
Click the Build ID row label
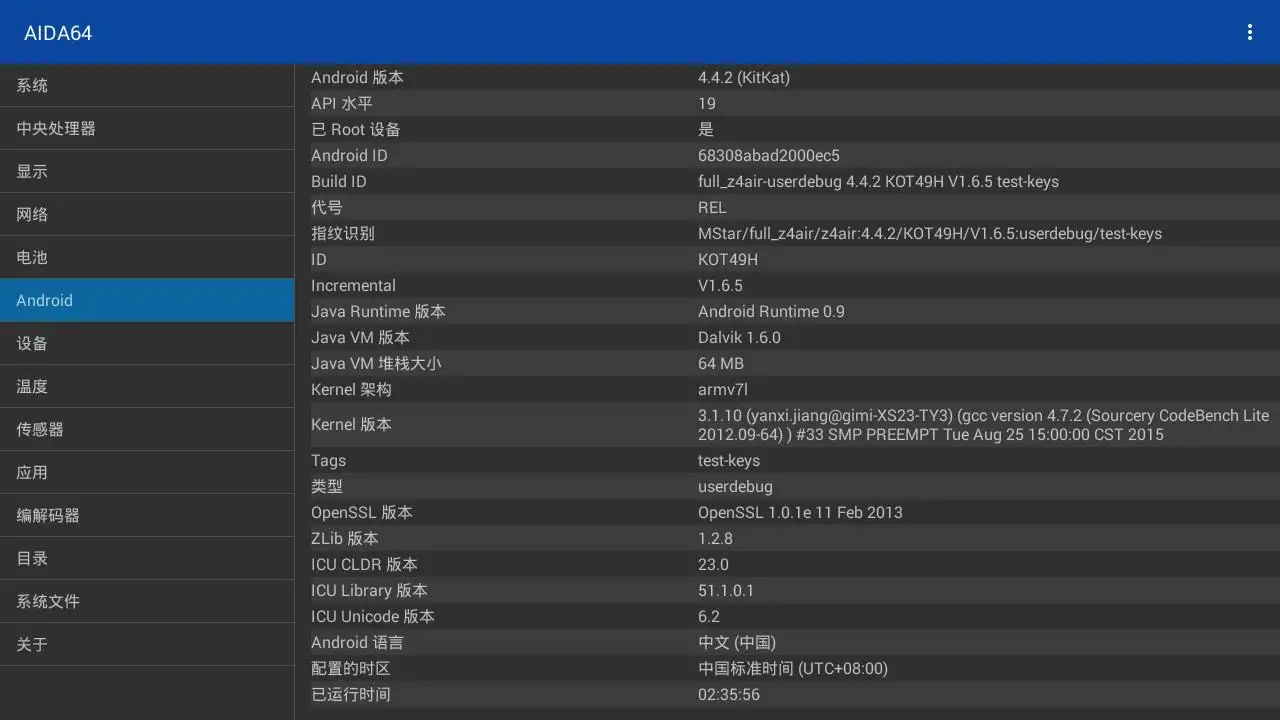click(339, 181)
